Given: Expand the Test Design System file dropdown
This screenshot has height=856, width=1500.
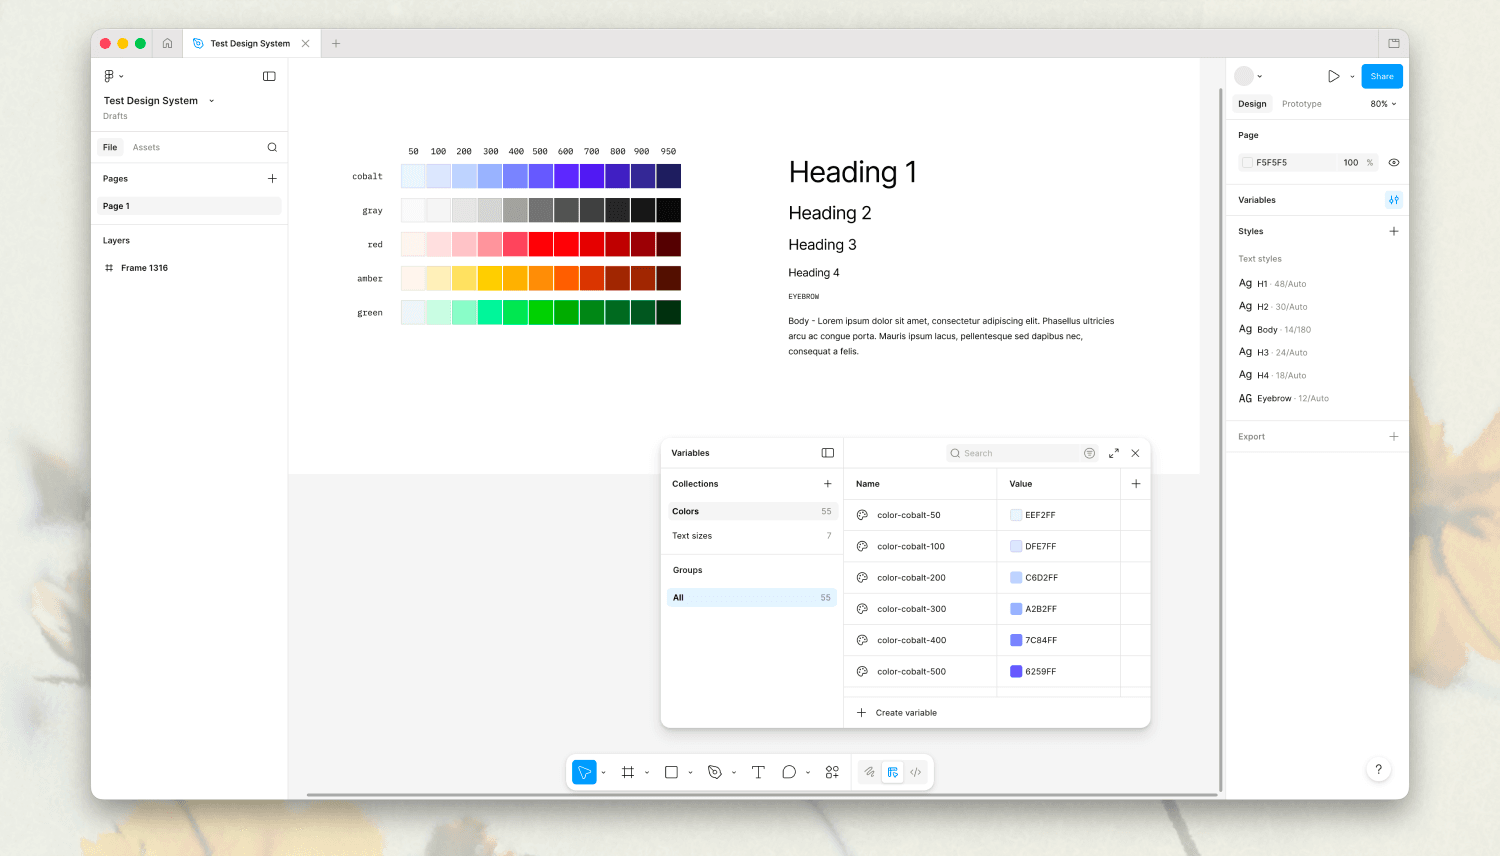Looking at the screenshot, I should [211, 101].
